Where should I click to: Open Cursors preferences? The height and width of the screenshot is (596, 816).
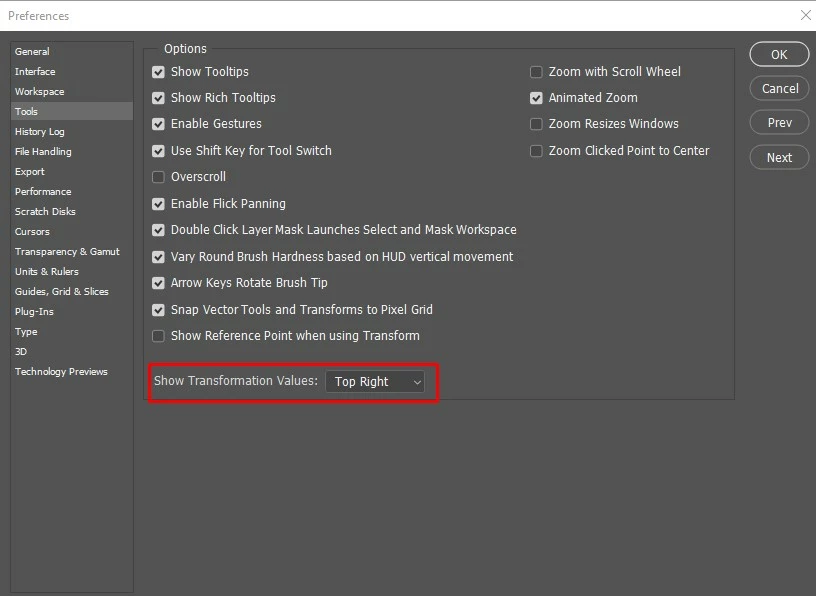pyautogui.click(x=72, y=232)
